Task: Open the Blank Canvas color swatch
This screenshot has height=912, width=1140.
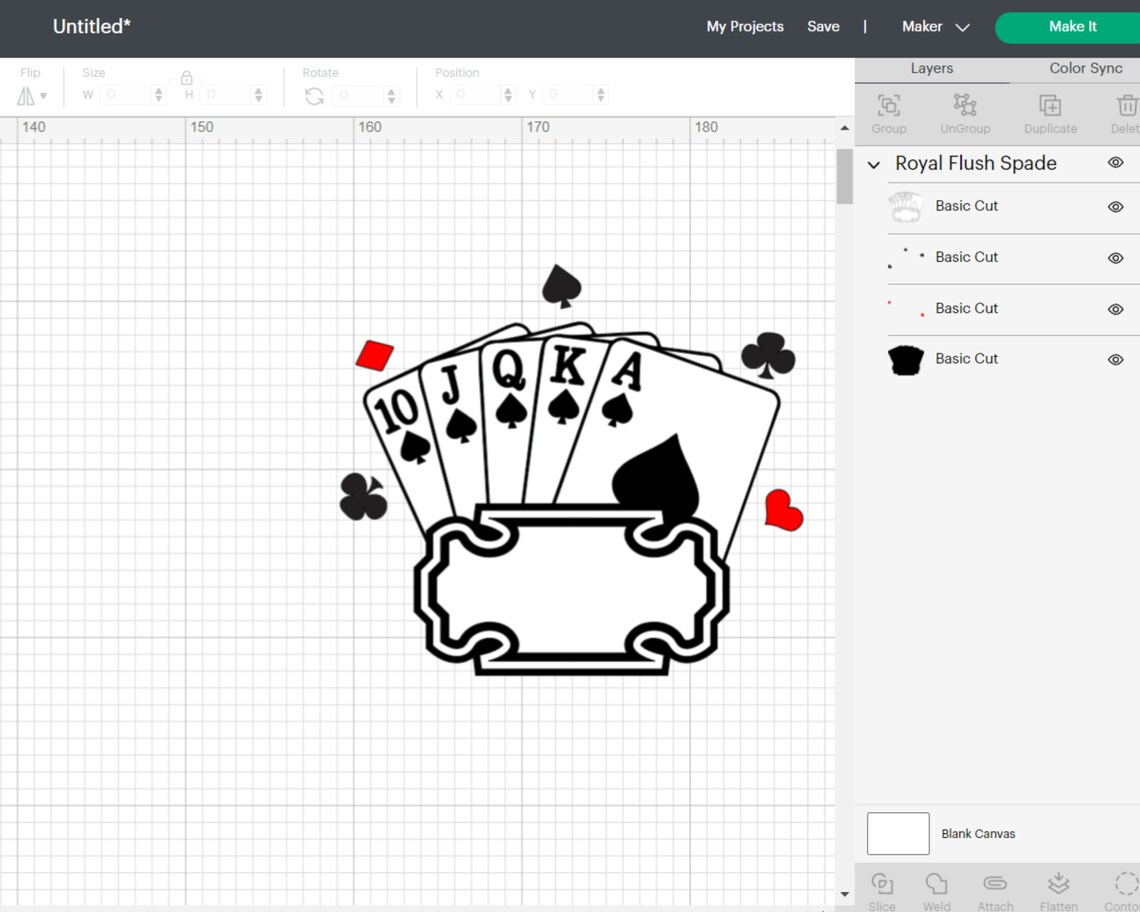Action: (x=897, y=833)
